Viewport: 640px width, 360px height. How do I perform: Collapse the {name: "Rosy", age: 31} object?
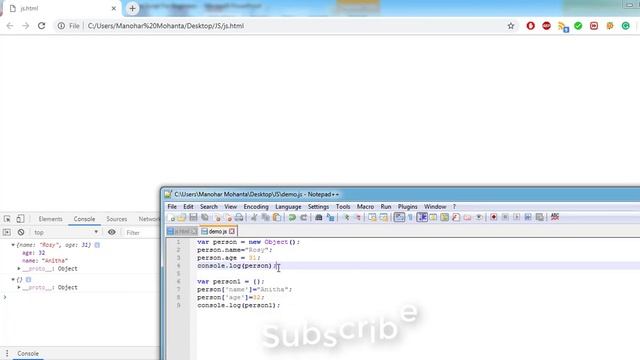point(13,245)
